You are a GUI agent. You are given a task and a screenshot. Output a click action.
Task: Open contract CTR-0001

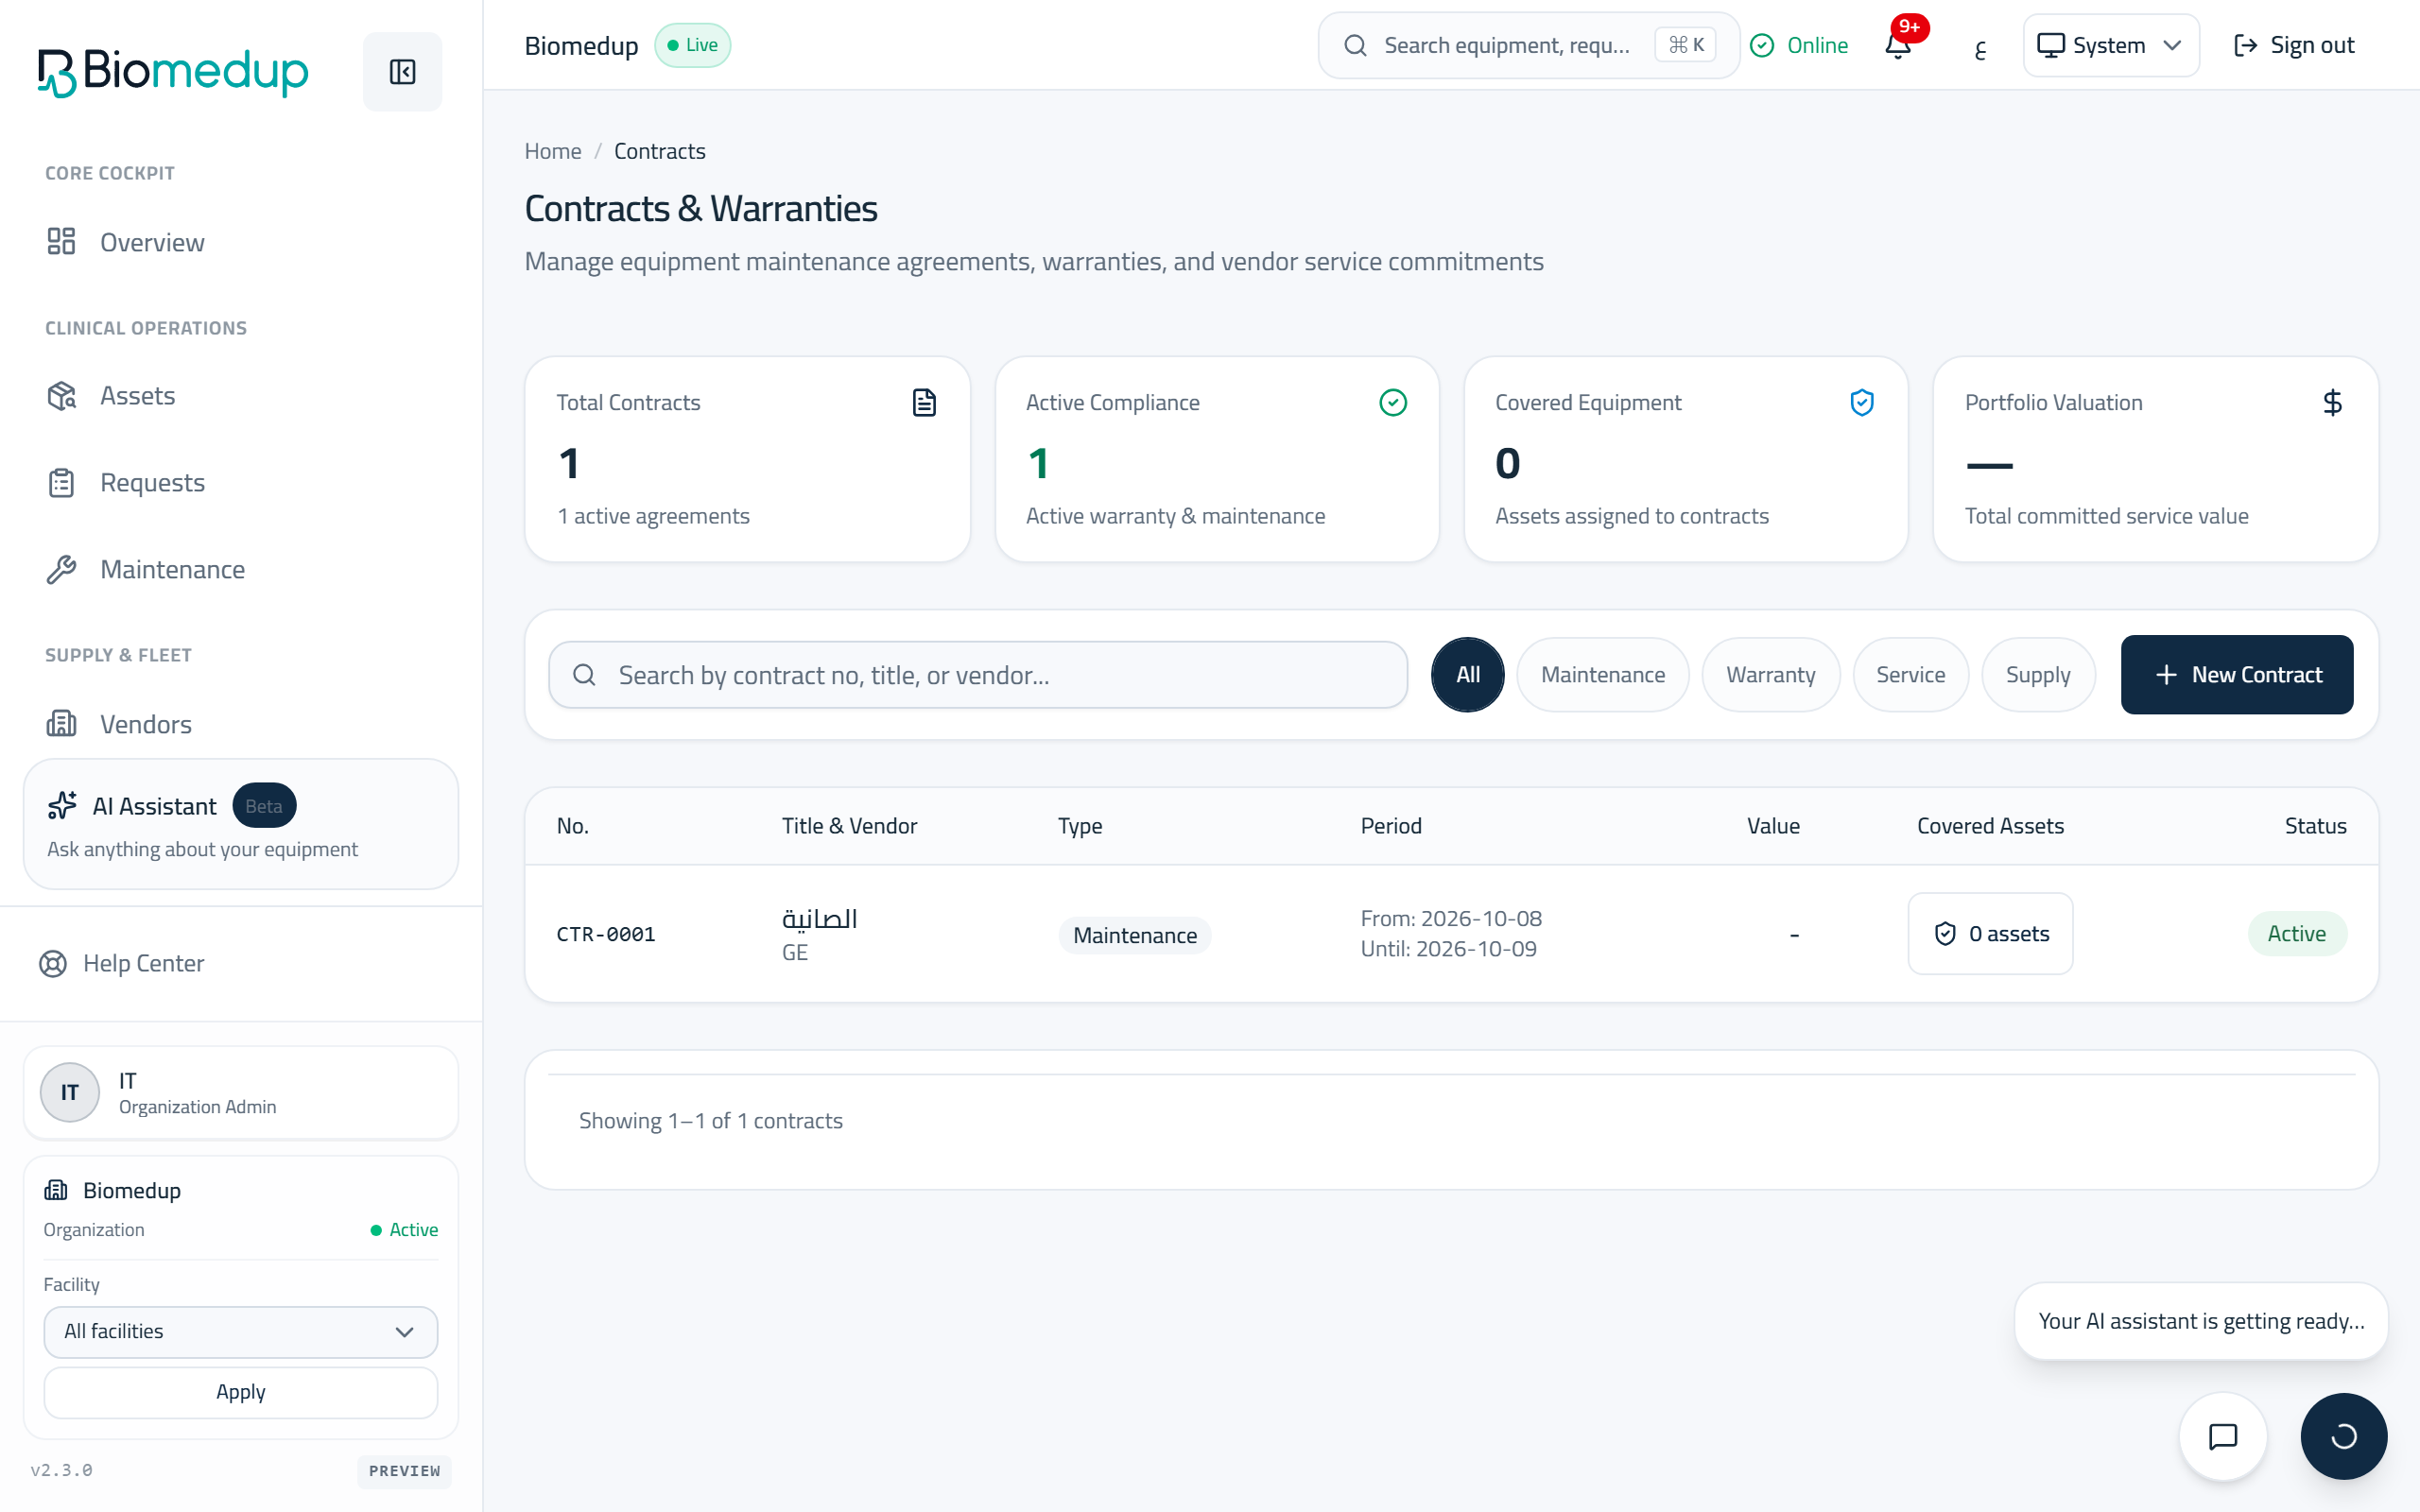coord(606,934)
